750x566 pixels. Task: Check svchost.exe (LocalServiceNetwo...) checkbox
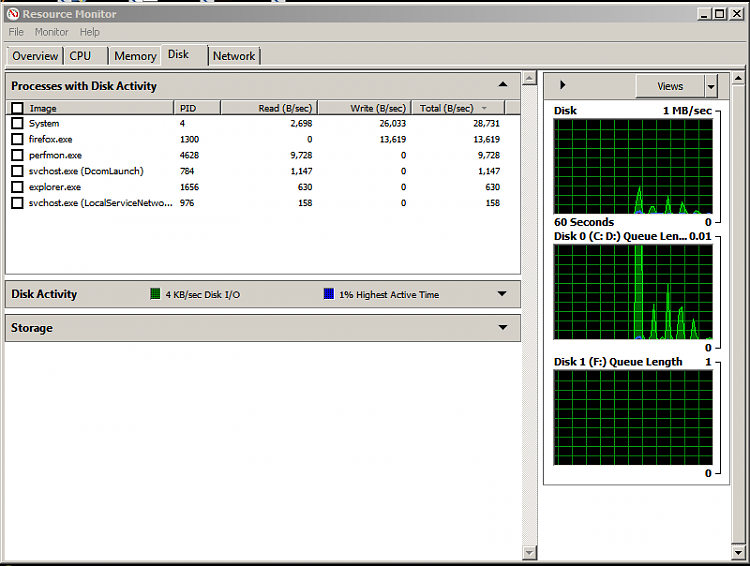pyautogui.click(x=17, y=203)
